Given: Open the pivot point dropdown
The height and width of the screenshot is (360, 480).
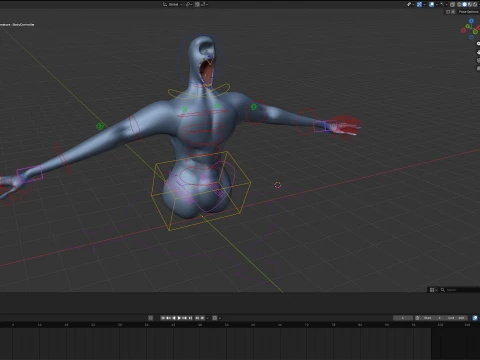Looking at the screenshot, I should click(189, 4).
